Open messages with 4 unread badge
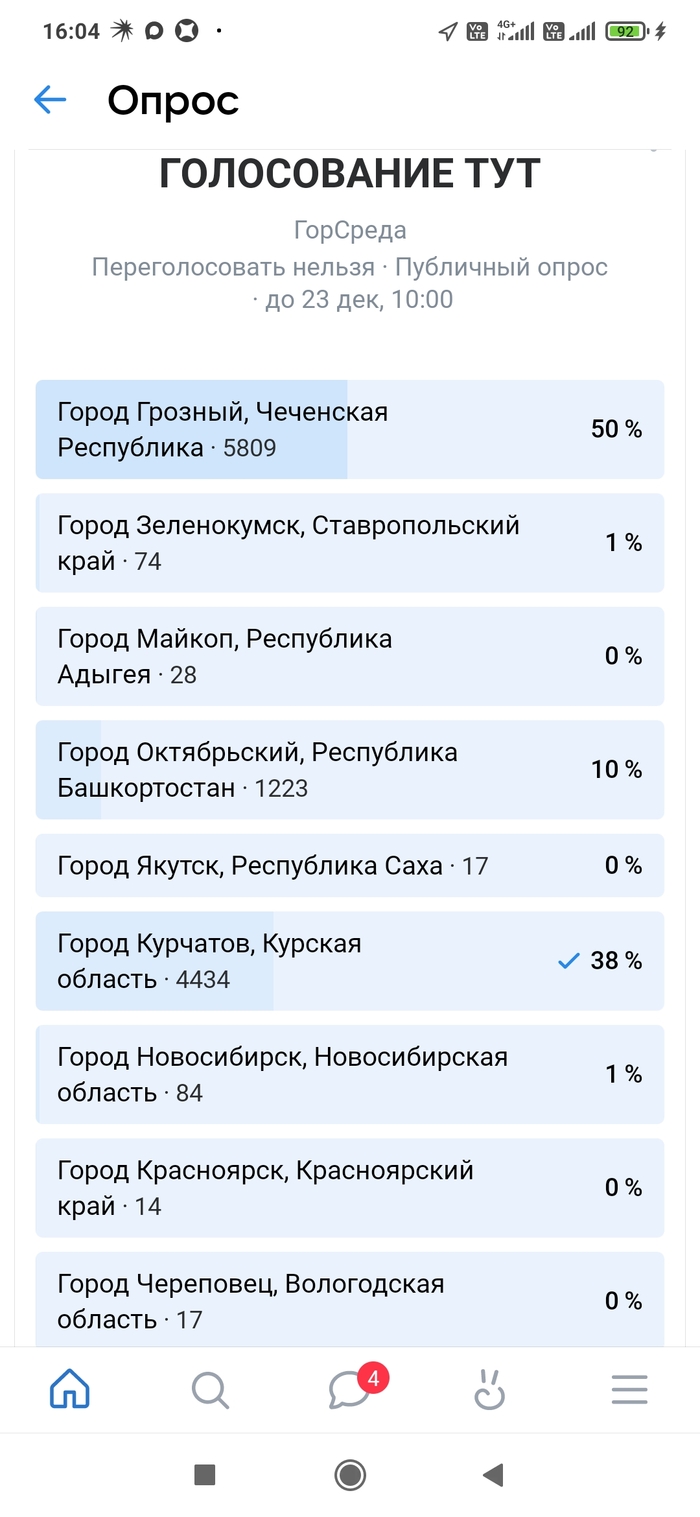The height and width of the screenshot is (1517, 700). 350,1389
